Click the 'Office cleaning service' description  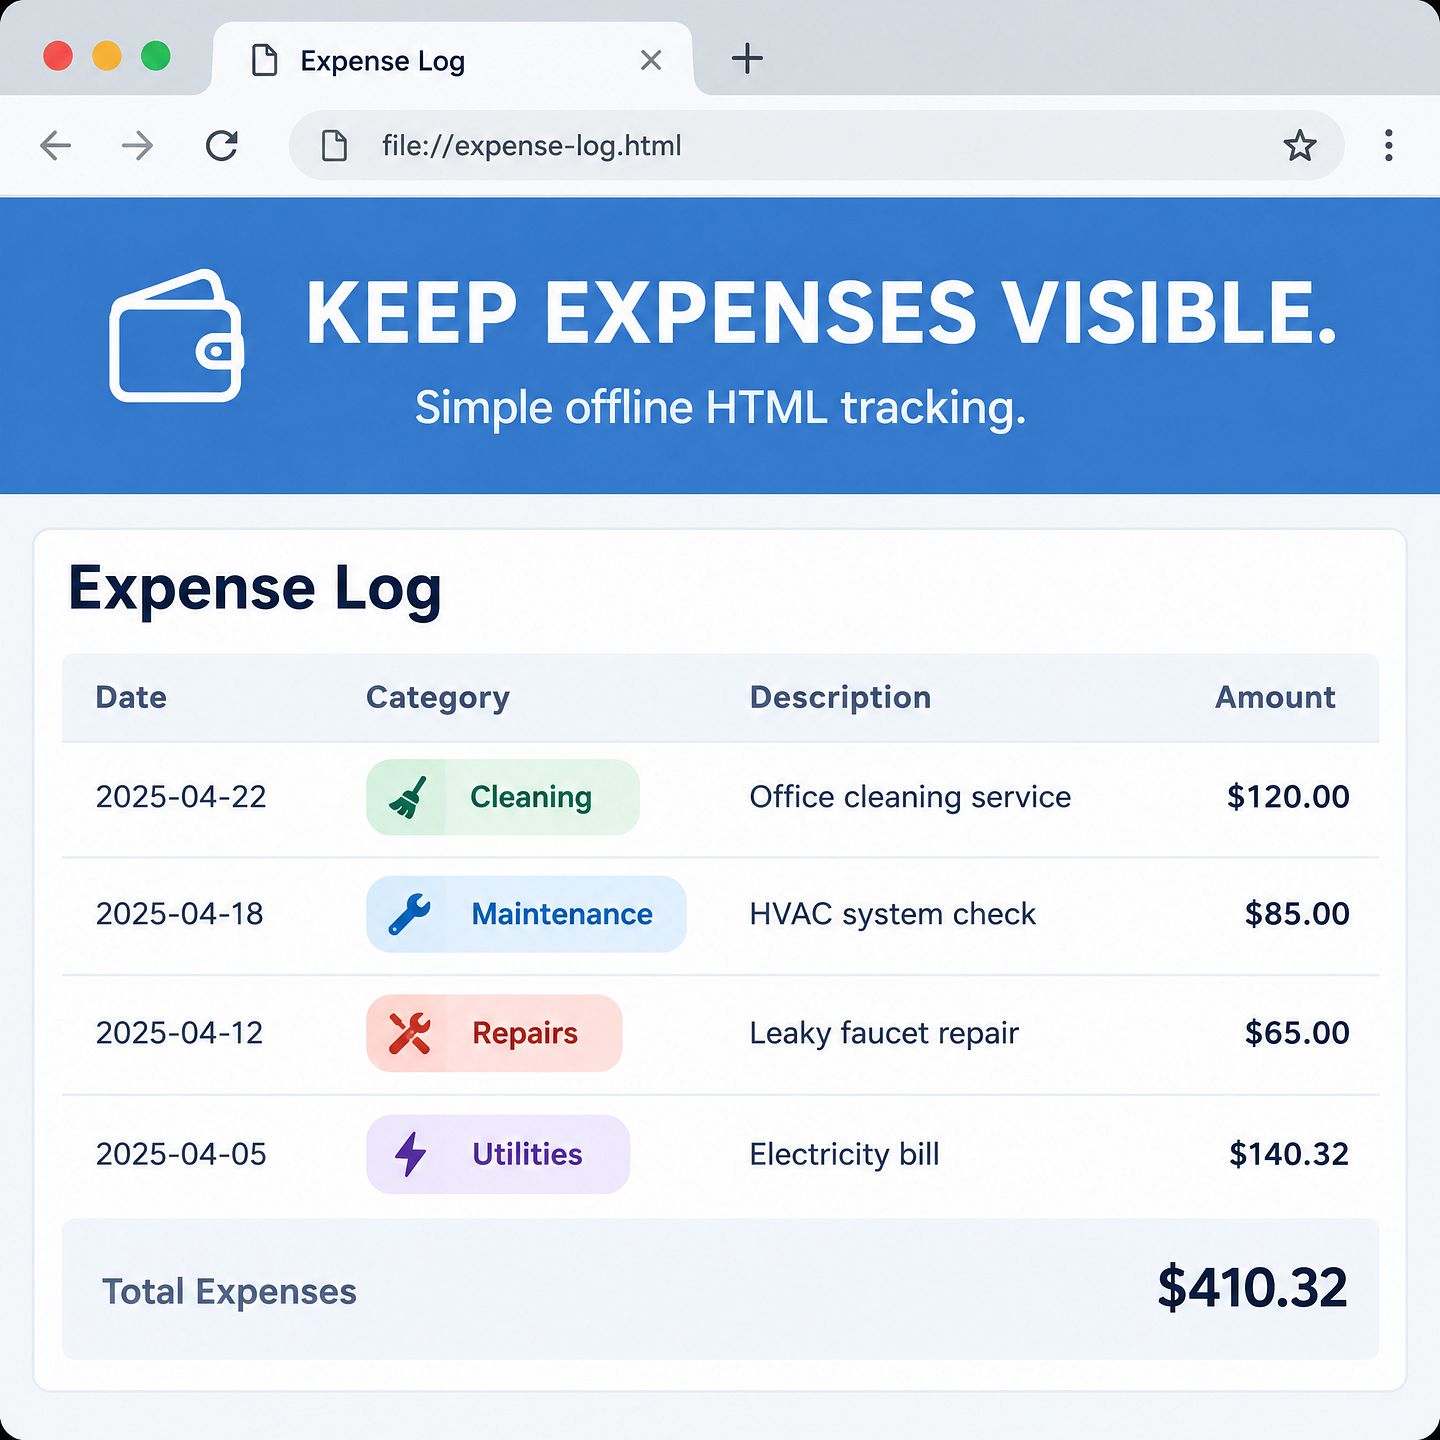tap(910, 797)
